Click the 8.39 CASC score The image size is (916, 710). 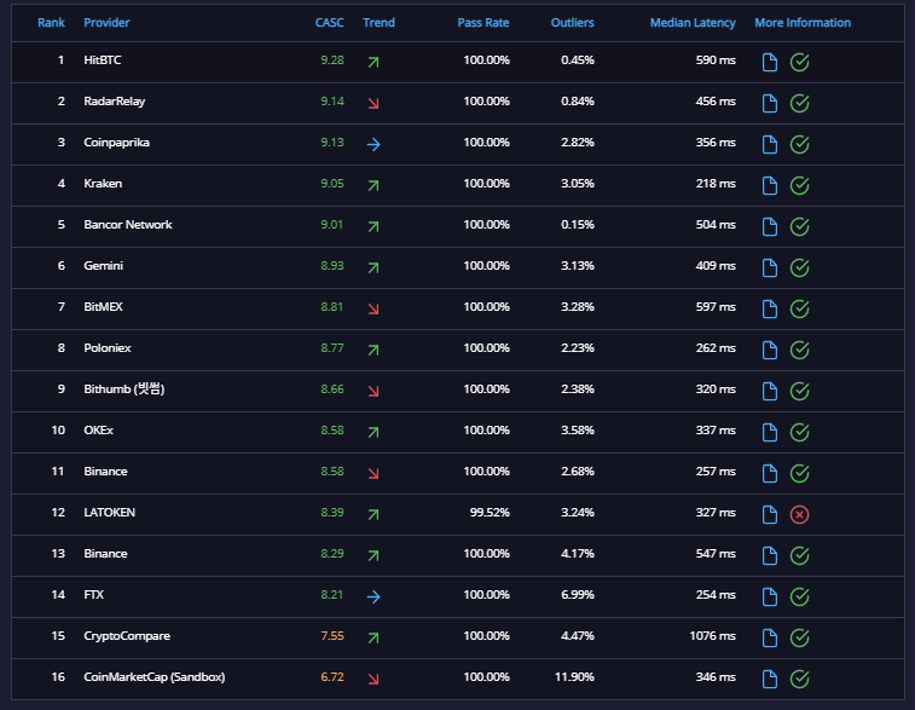coord(332,512)
